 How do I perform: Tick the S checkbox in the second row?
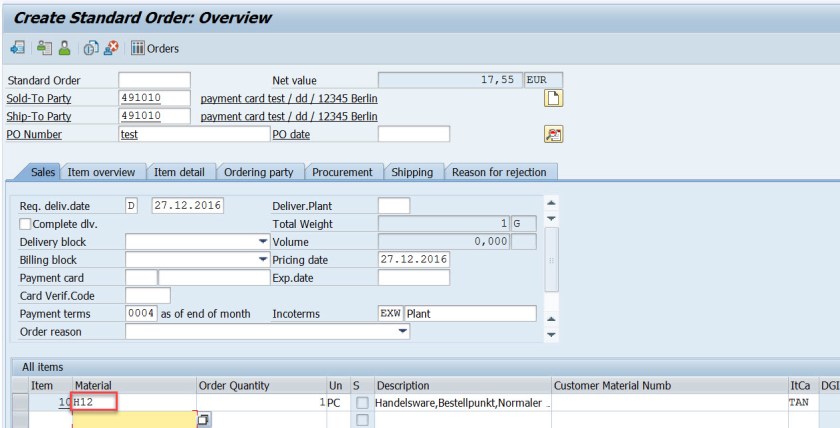pyautogui.click(x=362, y=421)
